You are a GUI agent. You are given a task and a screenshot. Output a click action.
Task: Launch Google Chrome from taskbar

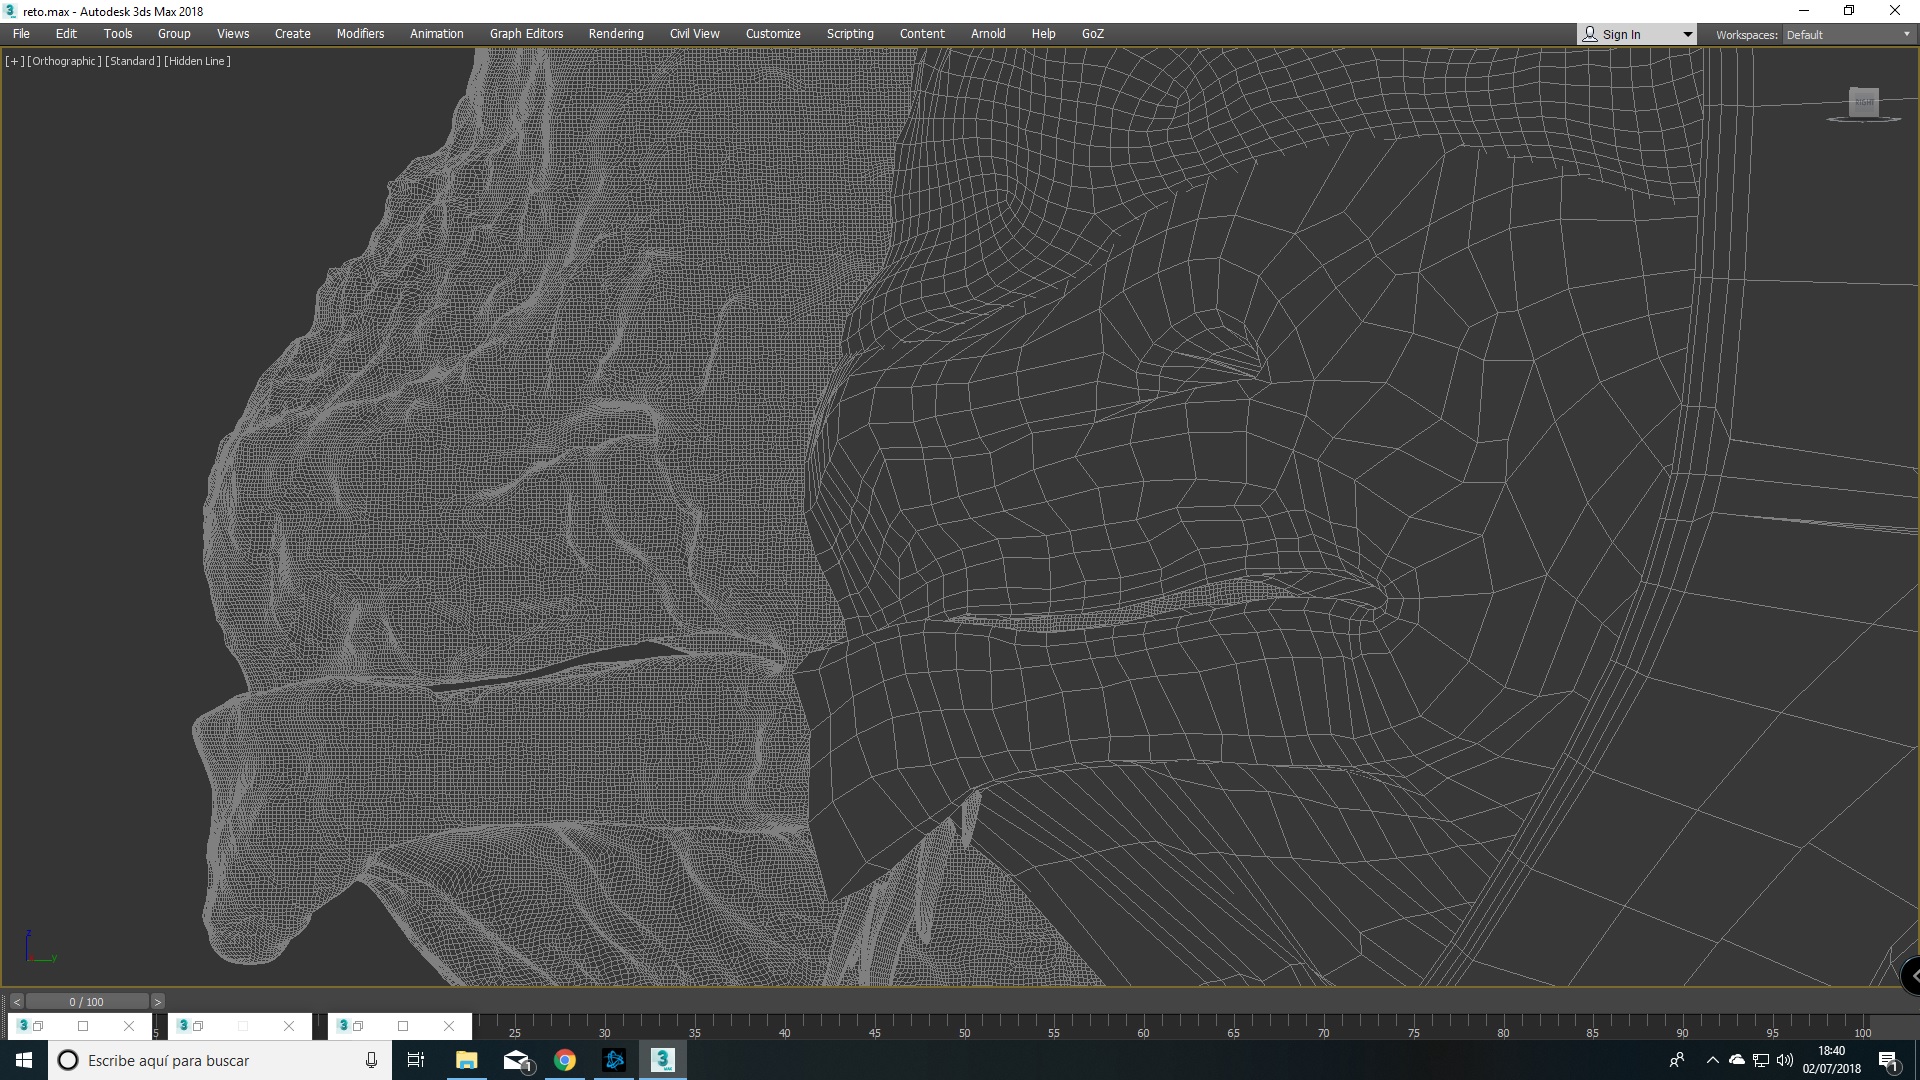pos(565,1060)
